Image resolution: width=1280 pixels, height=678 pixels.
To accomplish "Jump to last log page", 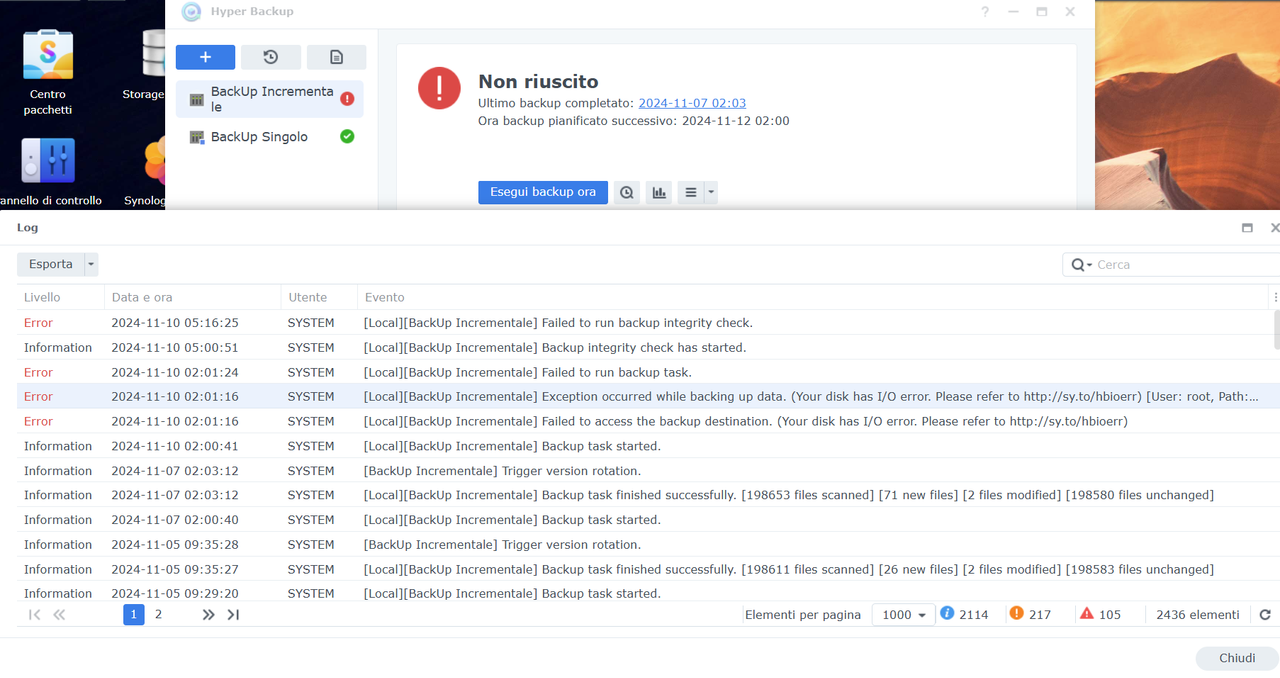I will click(x=233, y=615).
